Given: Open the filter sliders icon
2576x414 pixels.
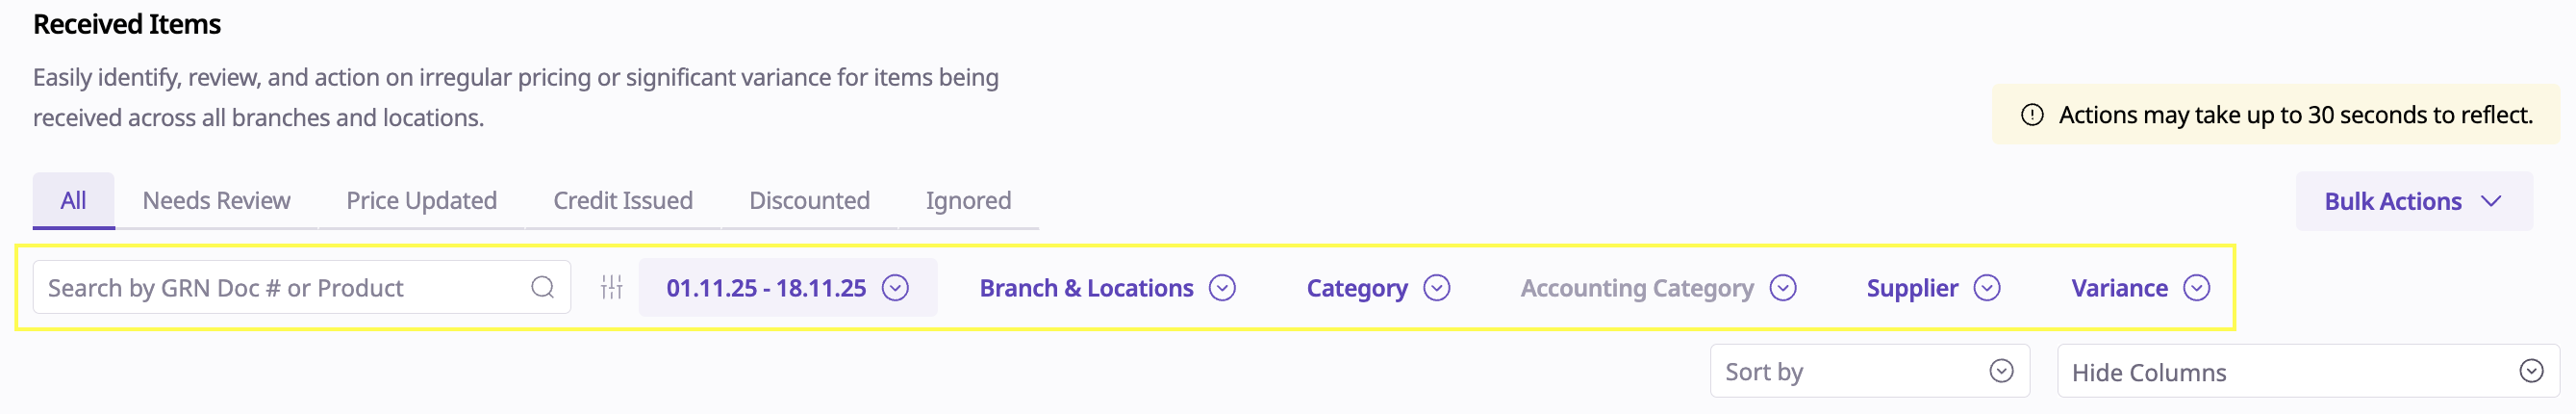Looking at the screenshot, I should pos(612,288).
